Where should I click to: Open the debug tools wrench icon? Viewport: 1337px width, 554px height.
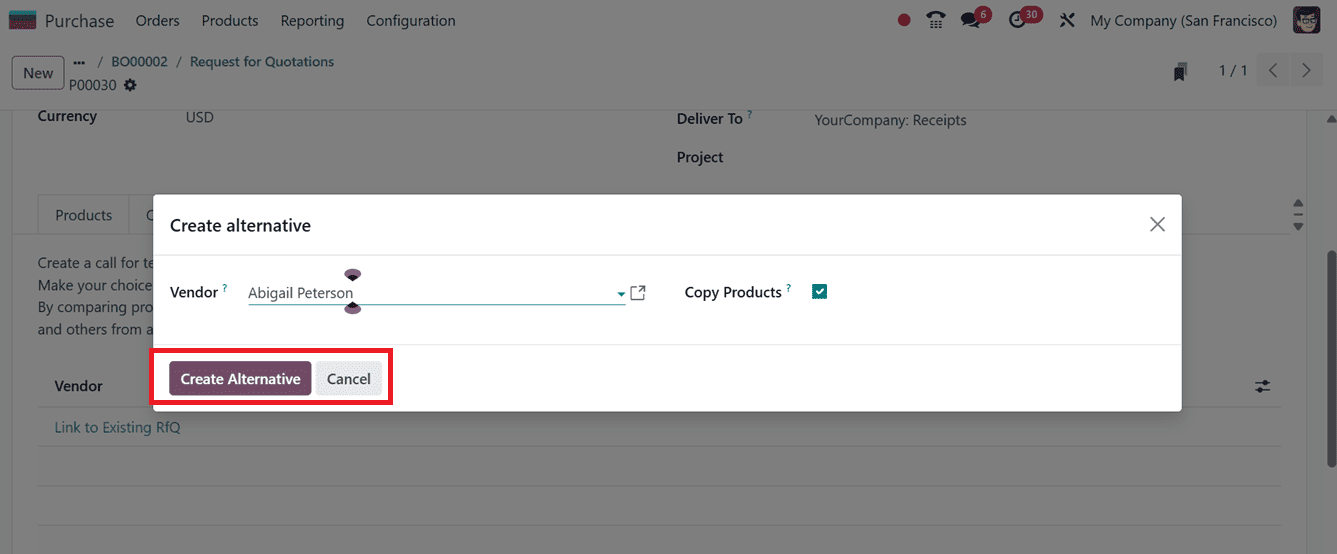pos(1067,20)
